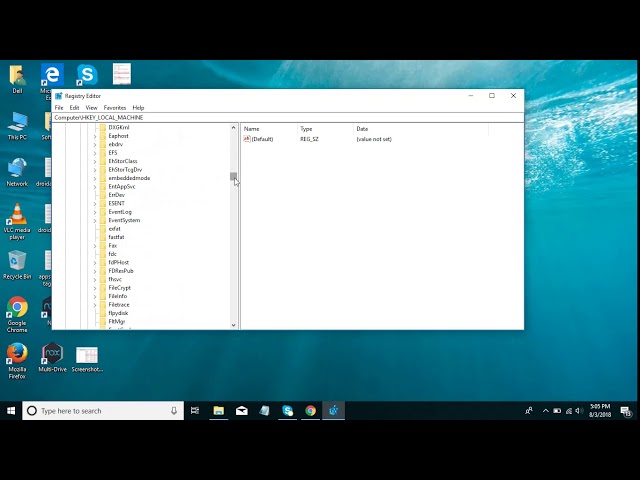Open the Edit menu
This screenshot has width=640, height=480.
[74, 108]
